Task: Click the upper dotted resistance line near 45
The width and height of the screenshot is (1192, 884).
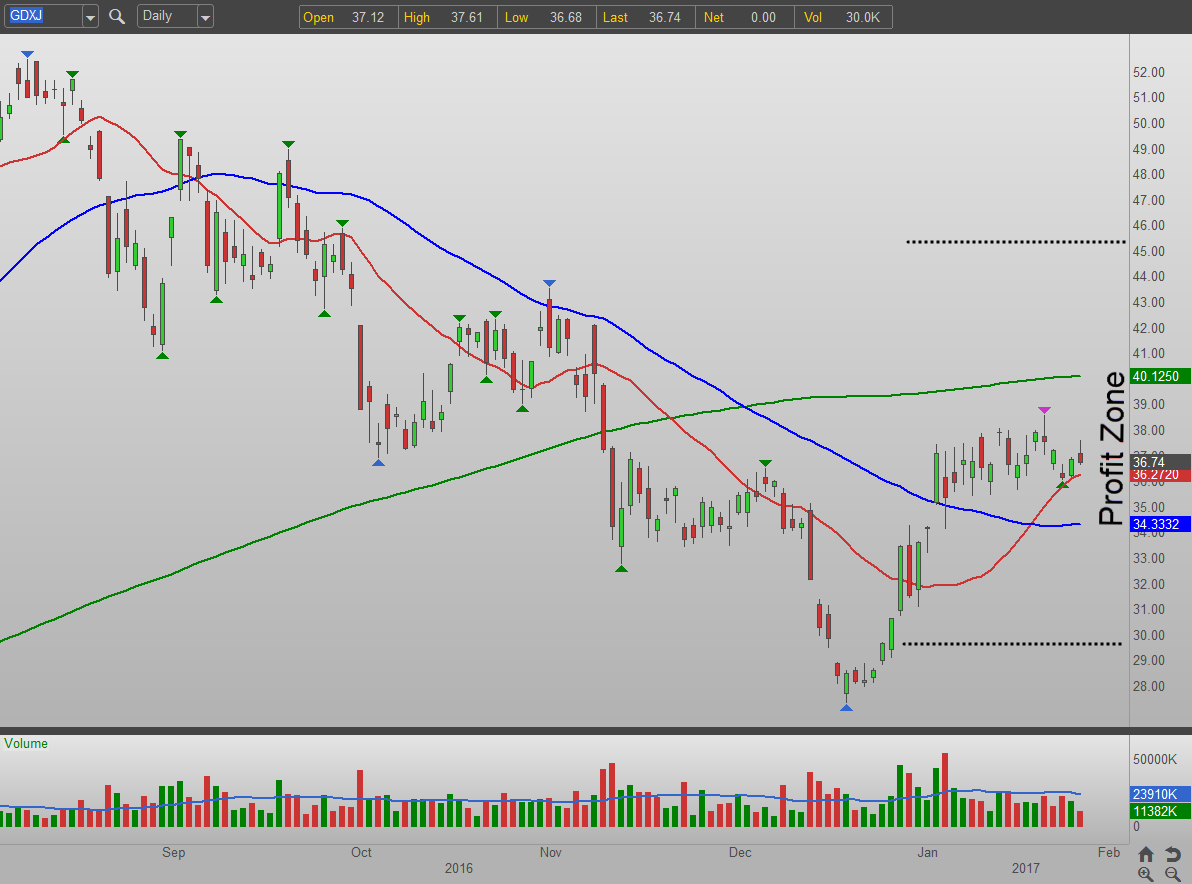Action: (1016, 242)
